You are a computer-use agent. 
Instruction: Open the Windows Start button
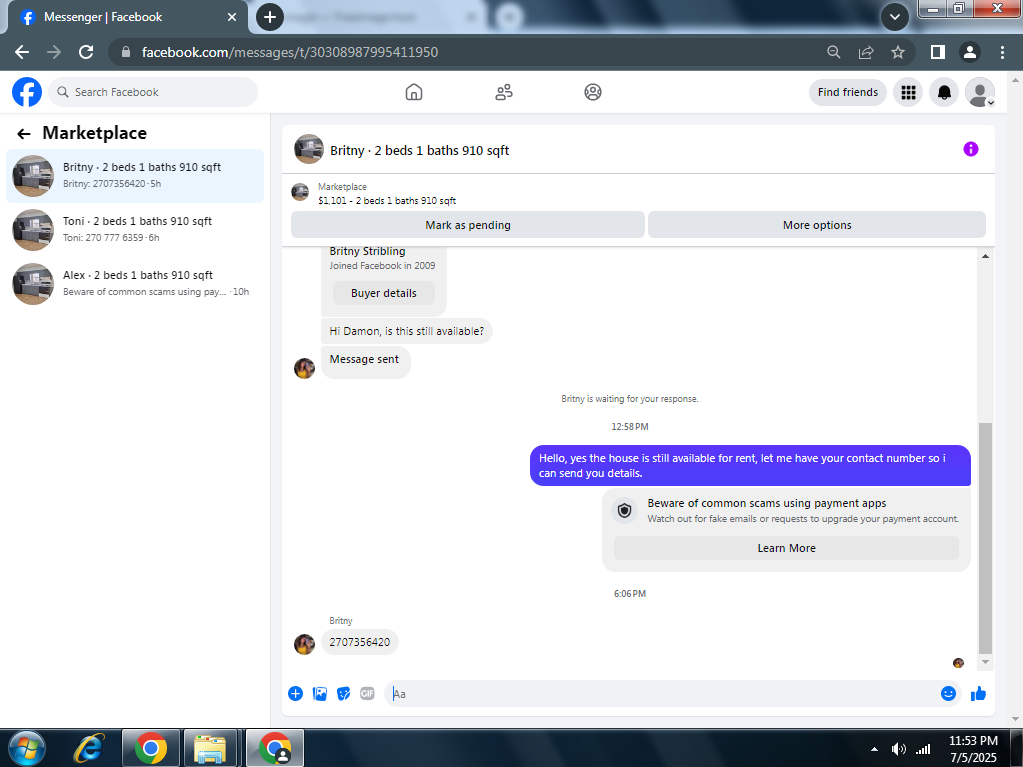(x=27, y=747)
